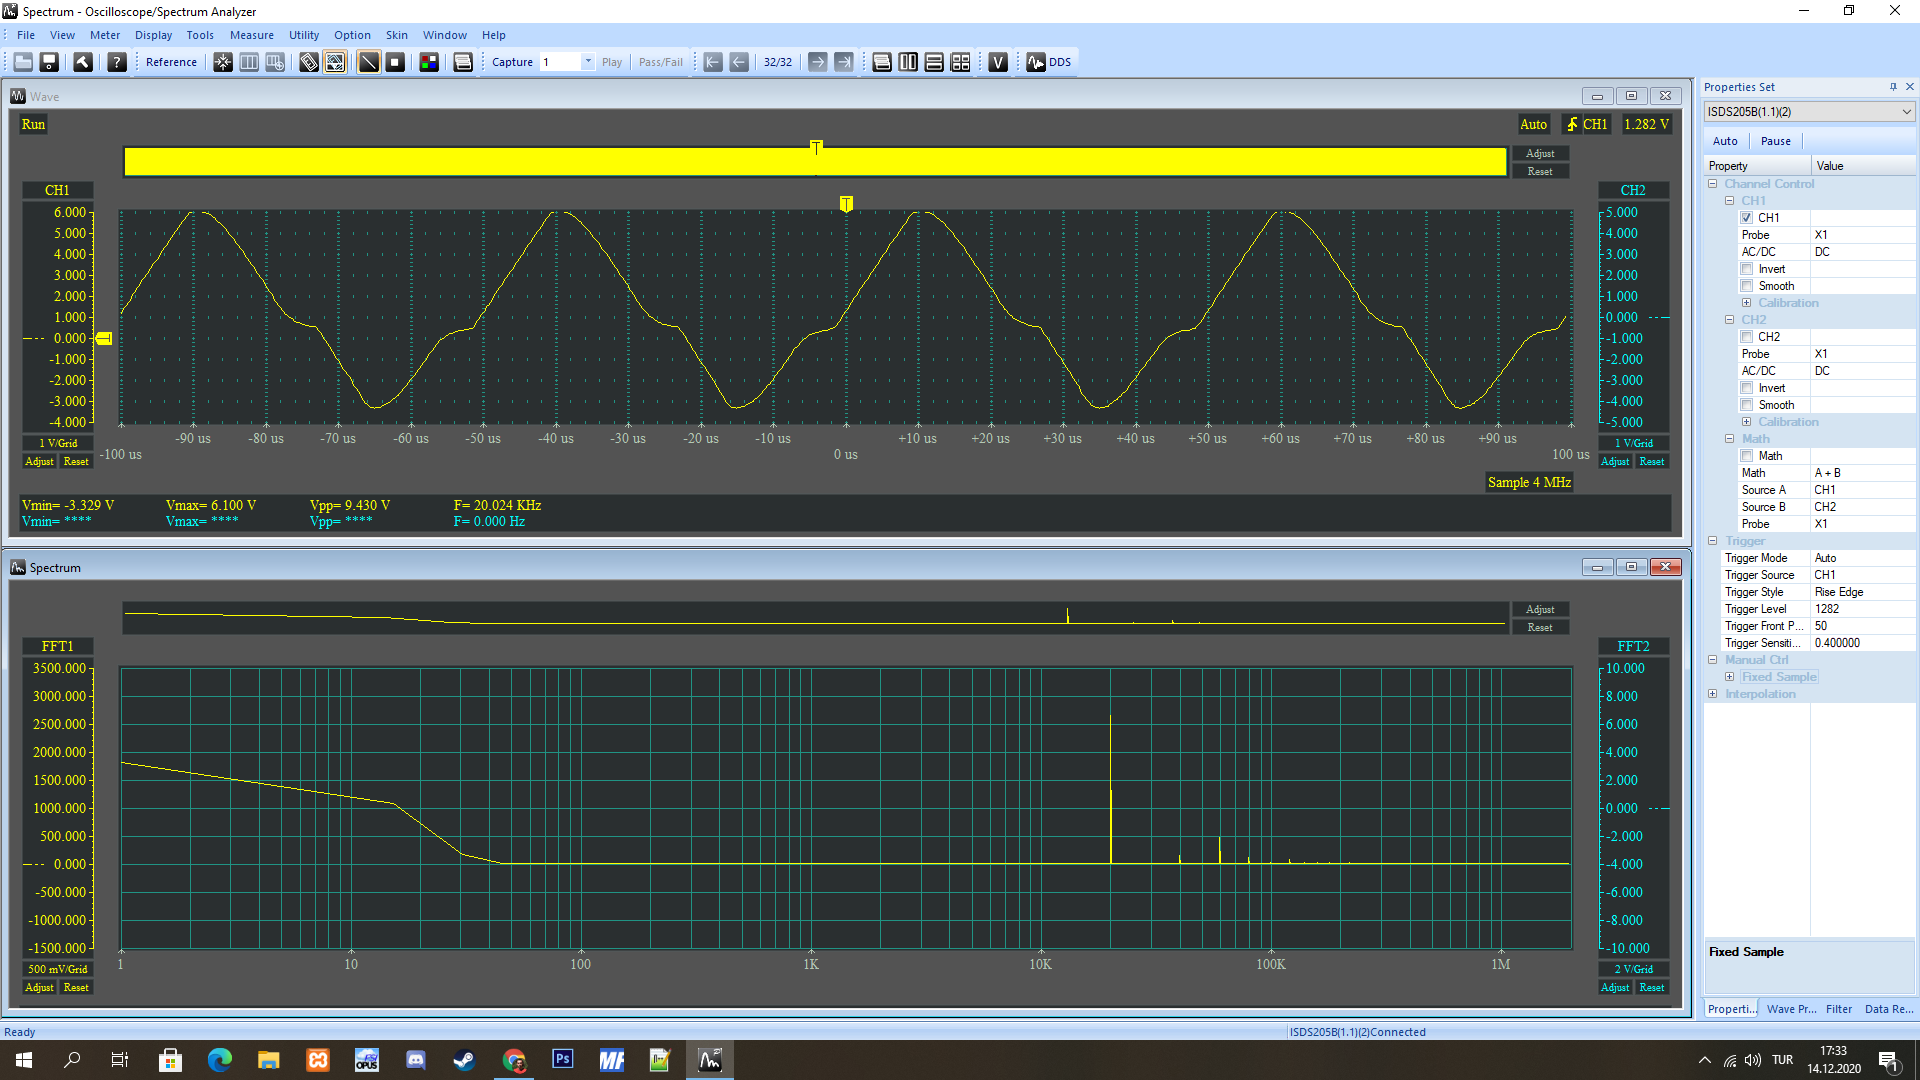The width and height of the screenshot is (1920, 1080).
Task: Toggle the CH2 Smooth checkbox
Action: (1747, 405)
